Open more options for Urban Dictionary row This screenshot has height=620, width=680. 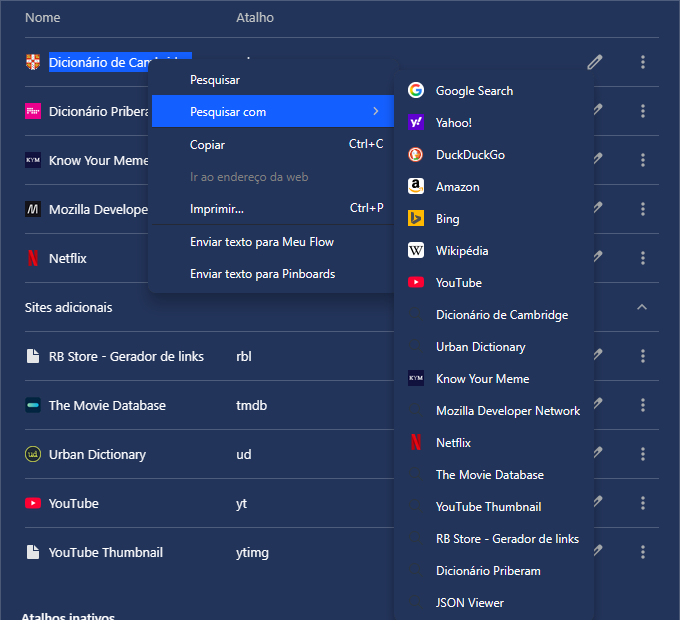643,454
